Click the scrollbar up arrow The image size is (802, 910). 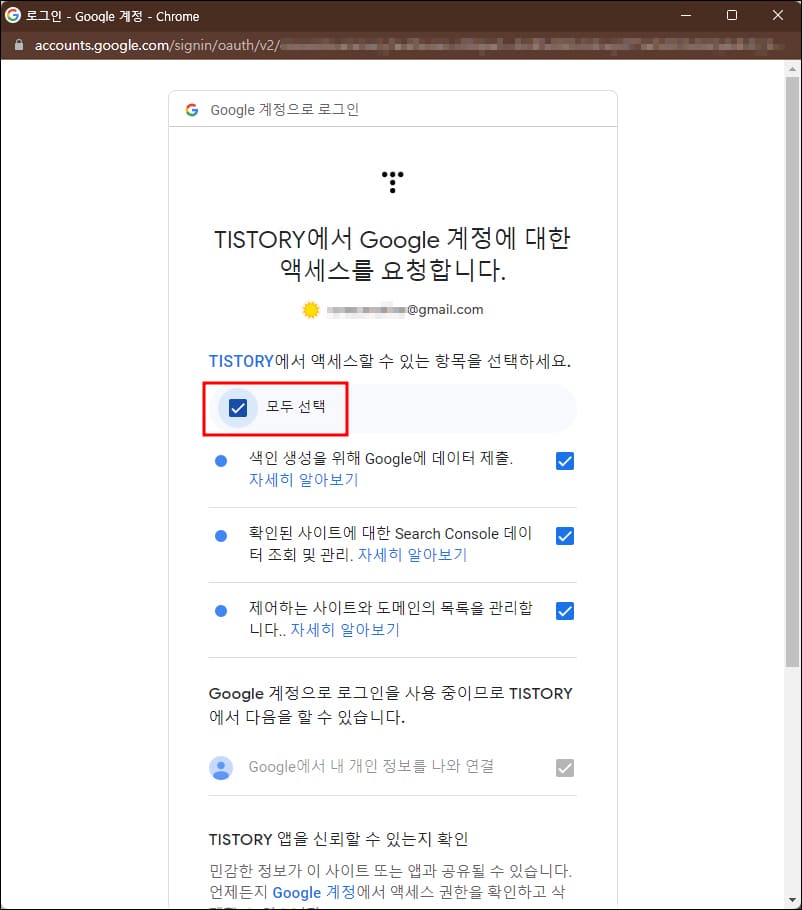(x=793, y=69)
